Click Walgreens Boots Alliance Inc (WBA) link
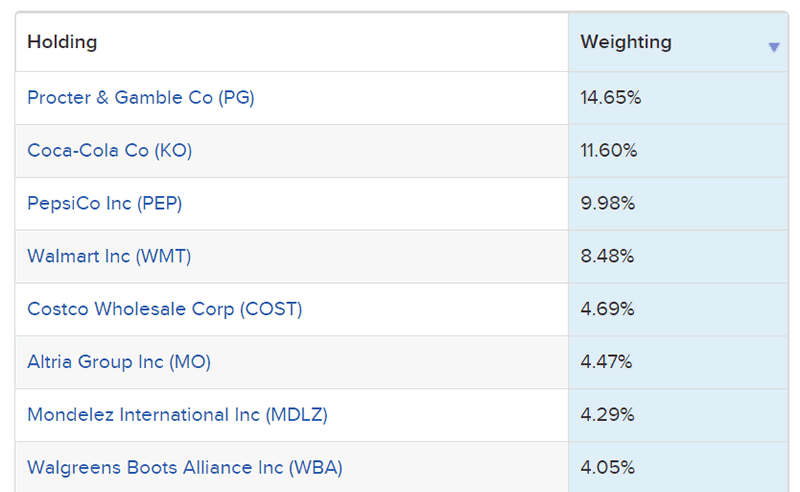 click(x=185, y=467)
